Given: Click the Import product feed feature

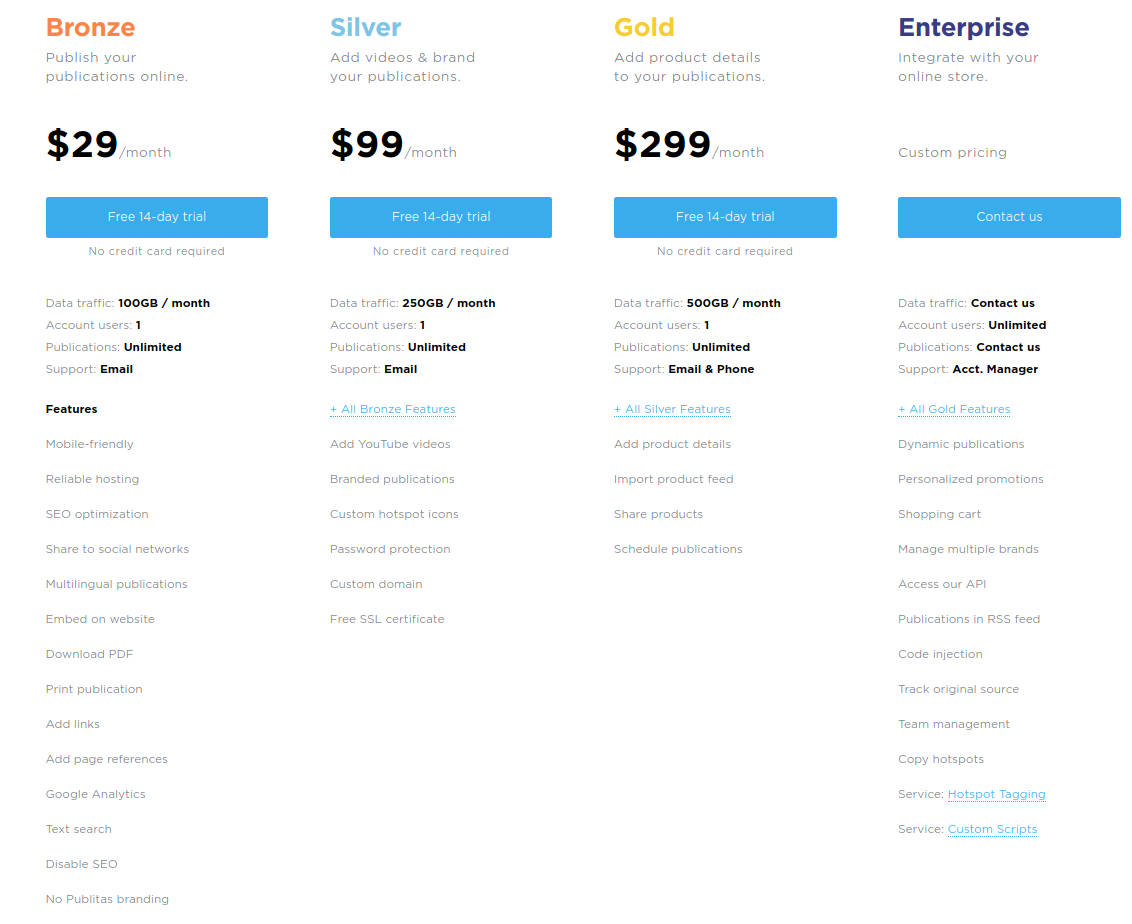Looking at the screenshot, I should [673, 479].
